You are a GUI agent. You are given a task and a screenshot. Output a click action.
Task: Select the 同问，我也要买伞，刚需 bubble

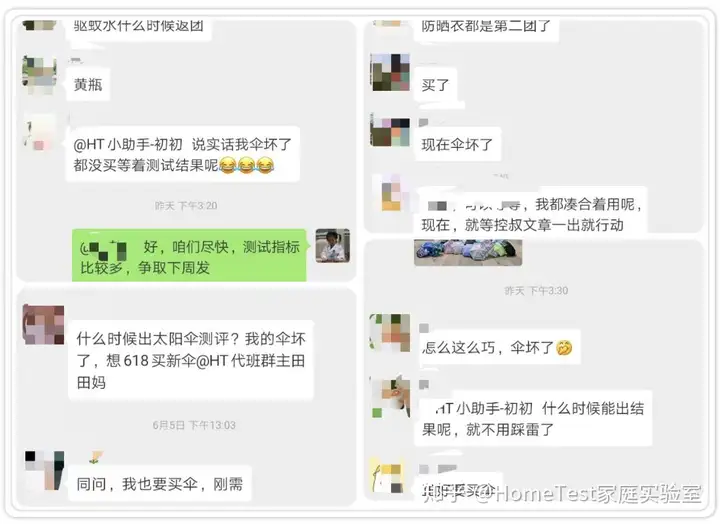click(159, 484)
